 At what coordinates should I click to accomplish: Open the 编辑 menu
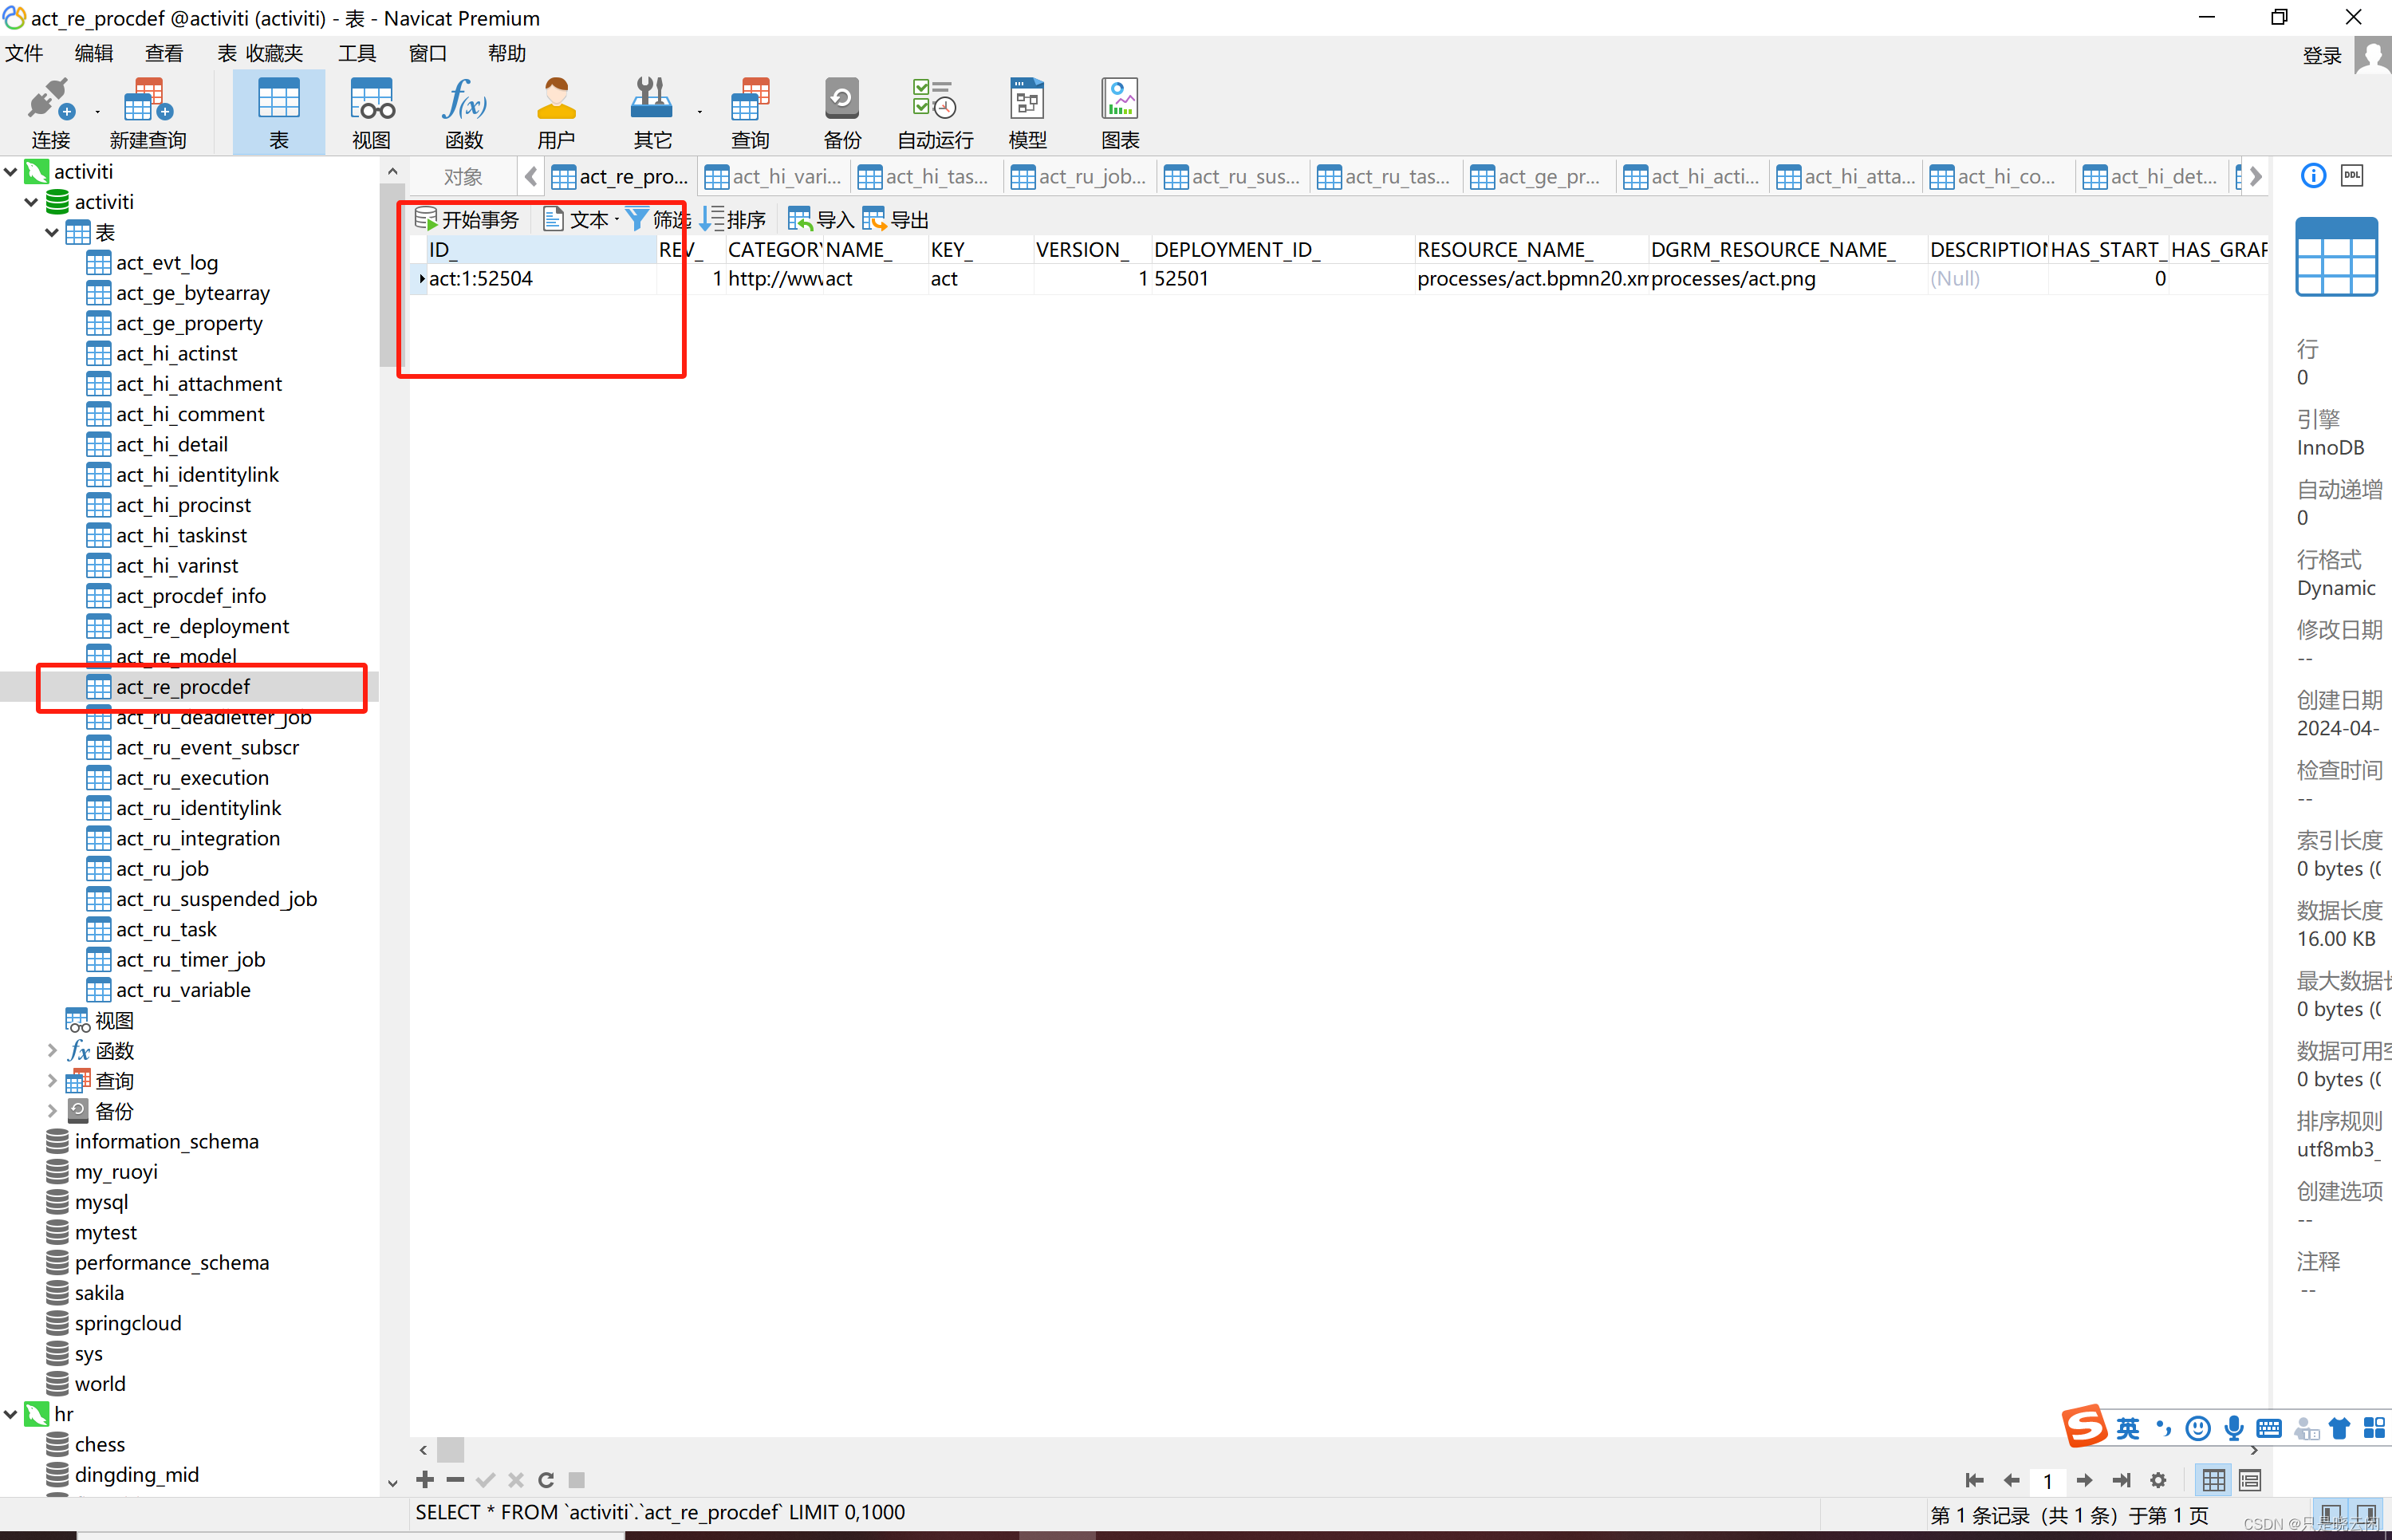94,53
